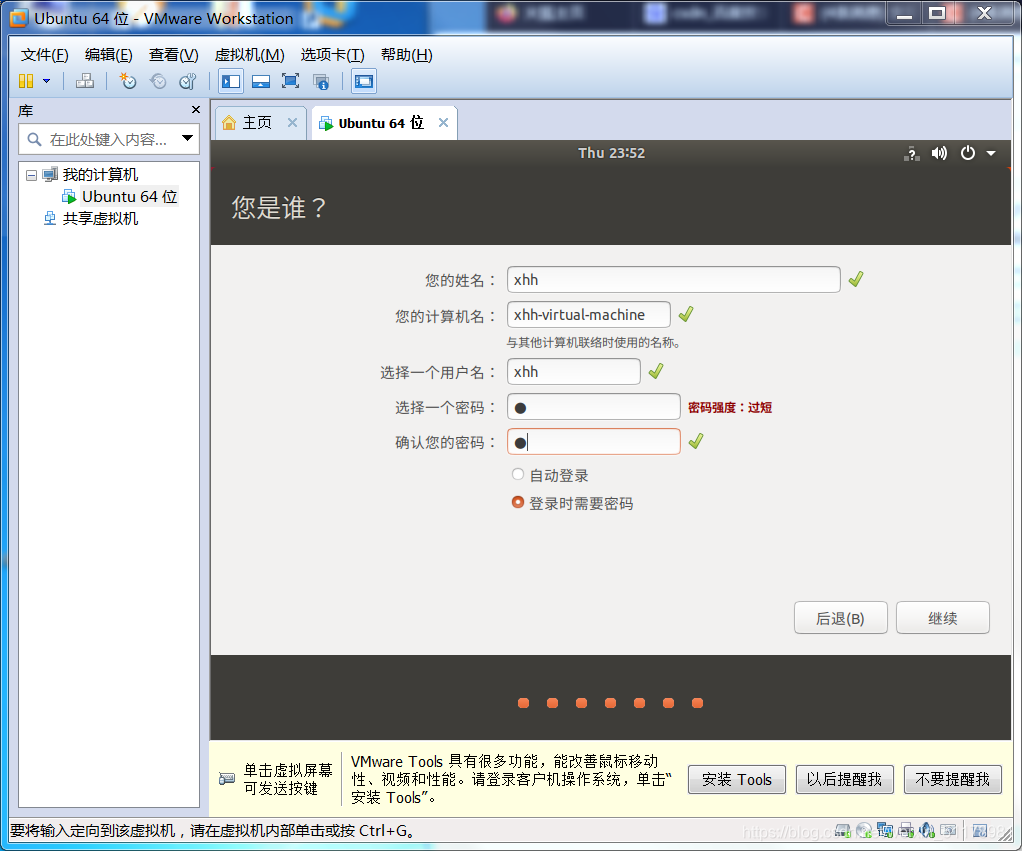The image size is (1022, 851).
Task: Click the 您的姓名 input field
Action: [x=673, y=280]
